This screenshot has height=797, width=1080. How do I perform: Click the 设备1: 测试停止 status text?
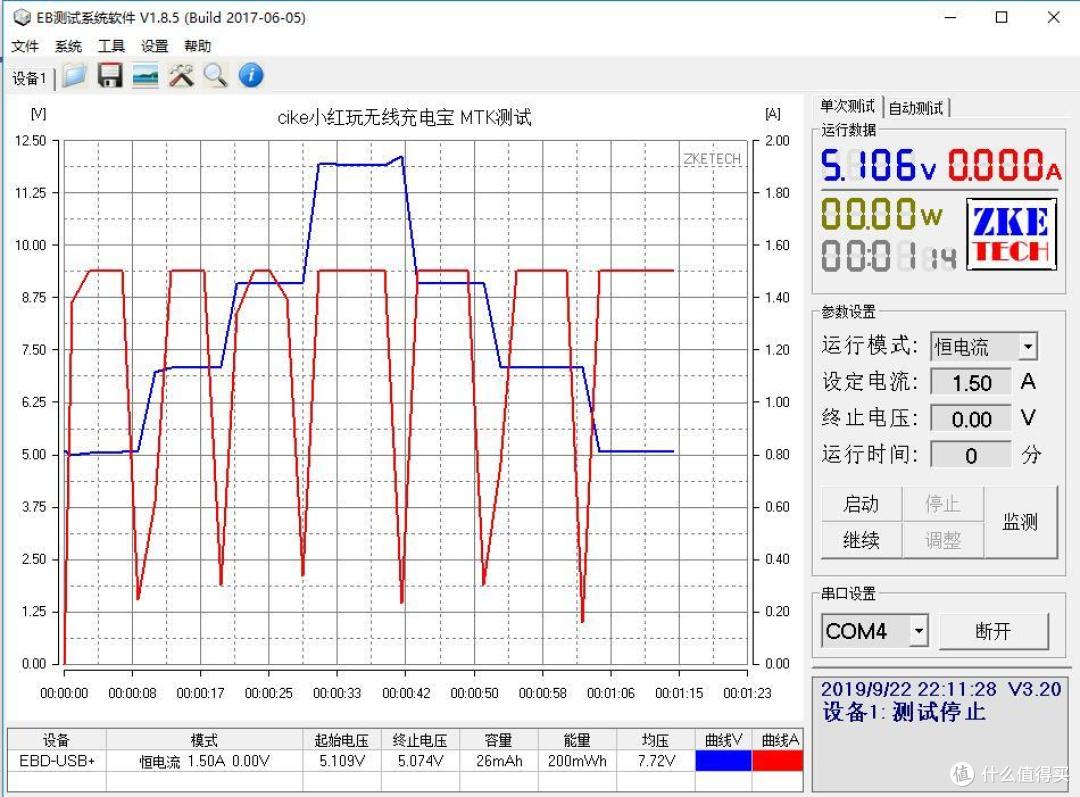[904, 712]
